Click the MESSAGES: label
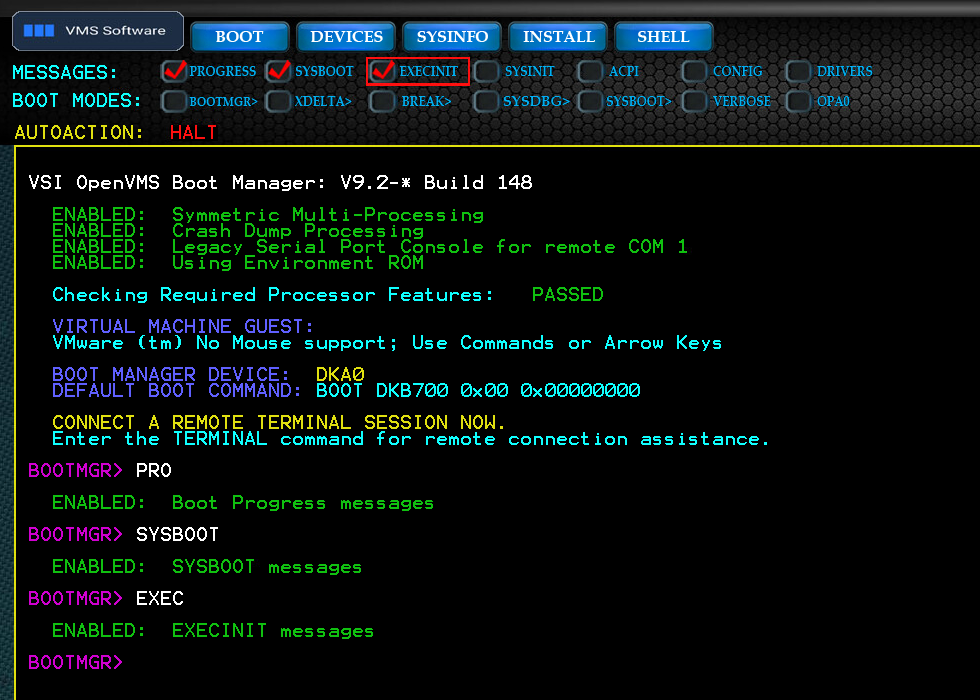This screenshot has width=980, height=700. [65, 72]
